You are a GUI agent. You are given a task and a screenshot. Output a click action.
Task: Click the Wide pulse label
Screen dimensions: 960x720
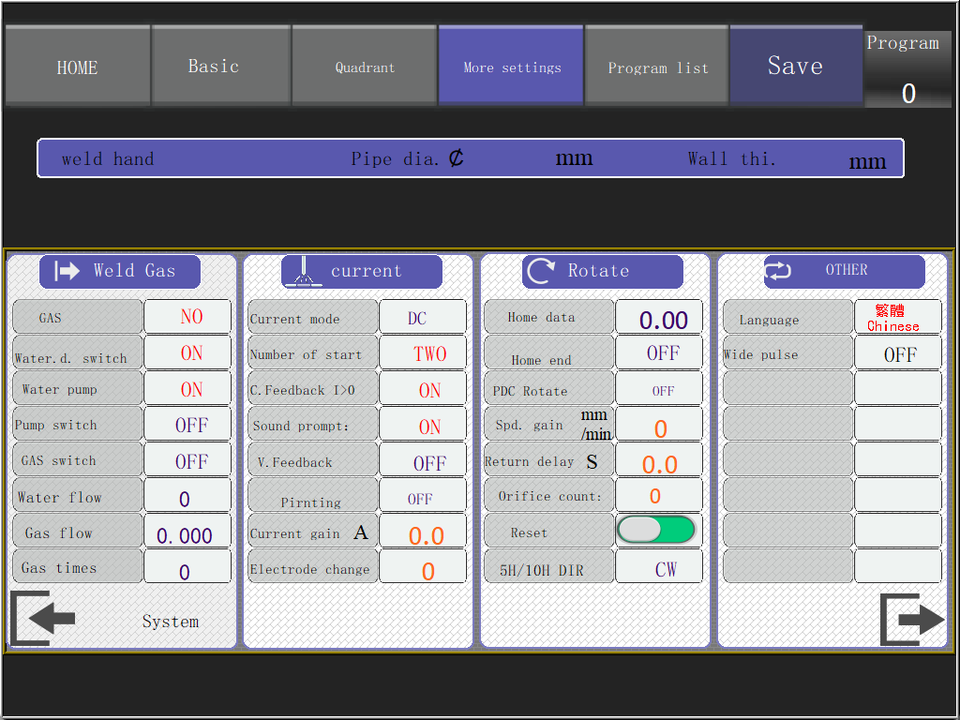coord(761,354)
